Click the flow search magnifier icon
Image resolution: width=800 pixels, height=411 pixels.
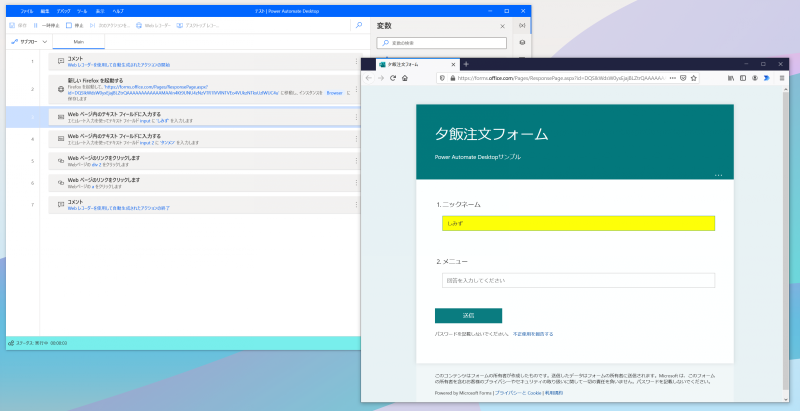point(359,25)
